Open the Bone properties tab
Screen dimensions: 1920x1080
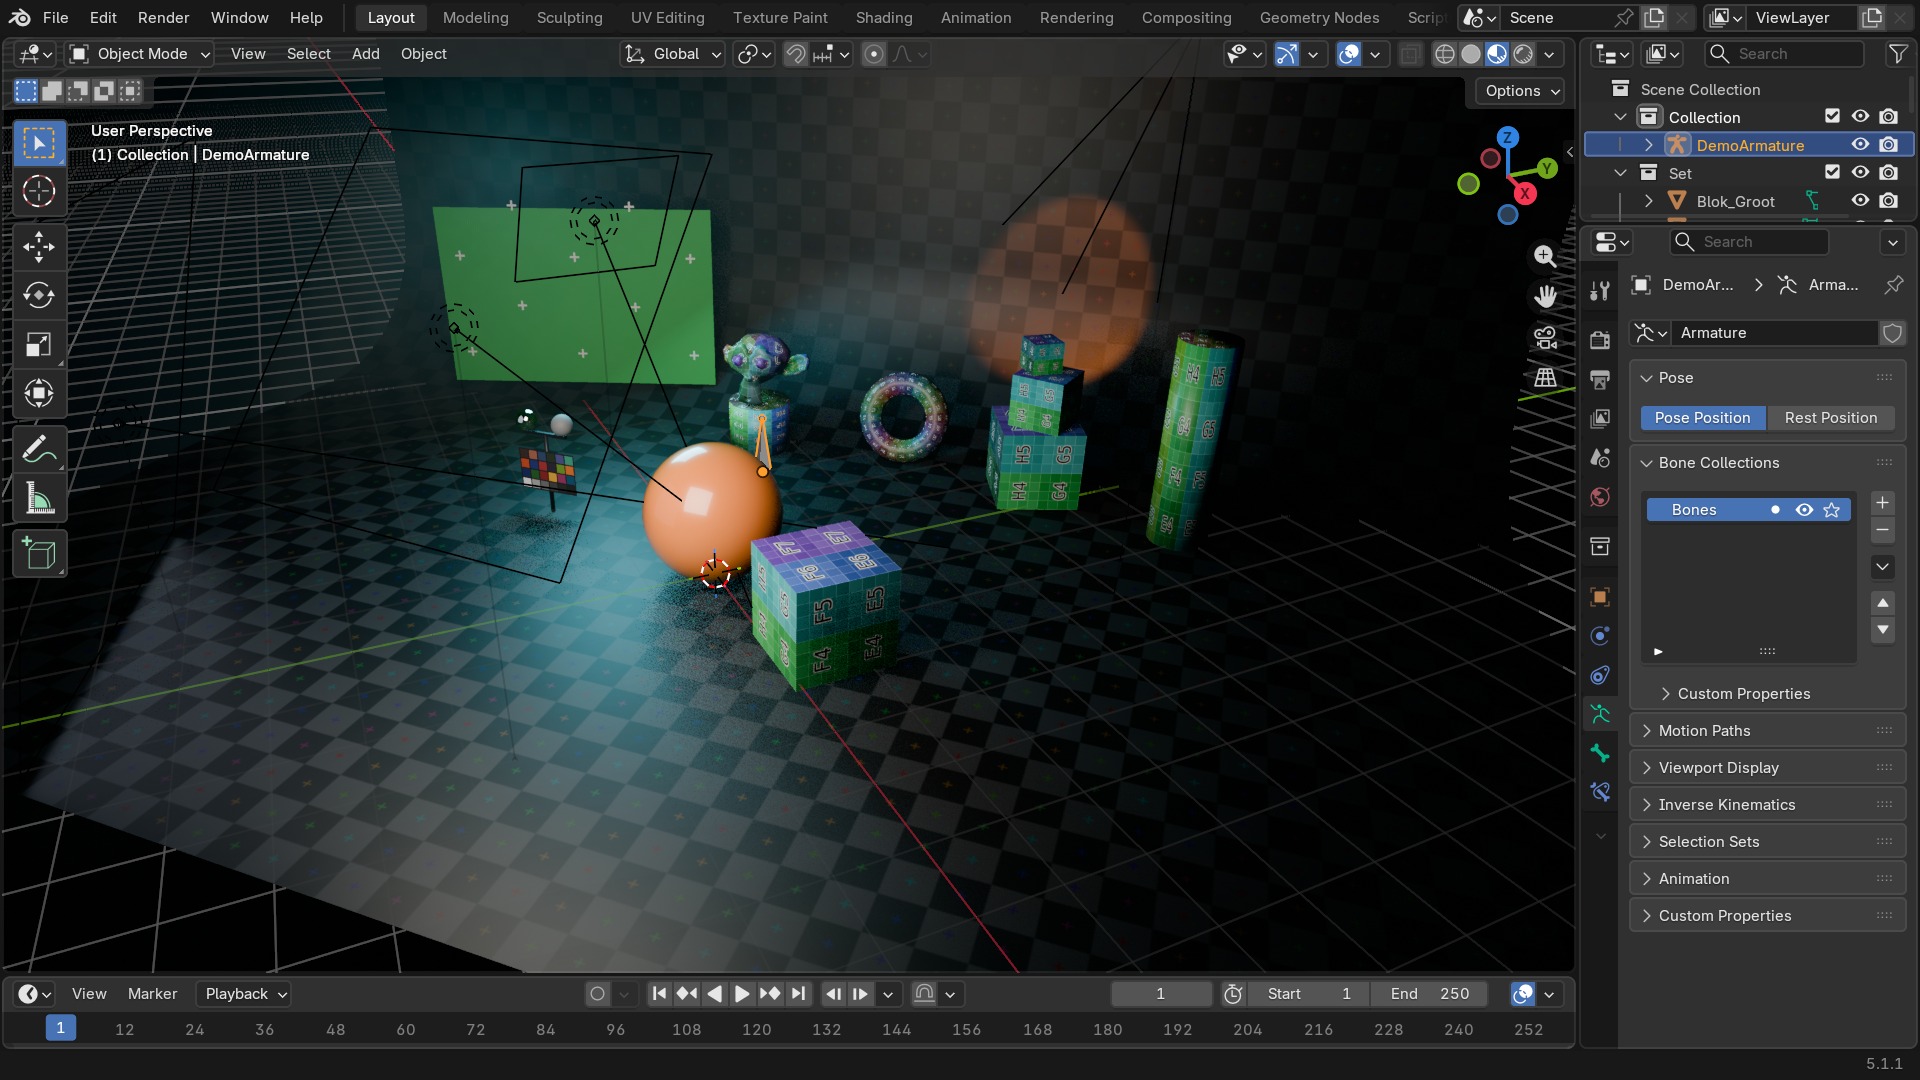pyautogui.click(x=1600, y=753)
